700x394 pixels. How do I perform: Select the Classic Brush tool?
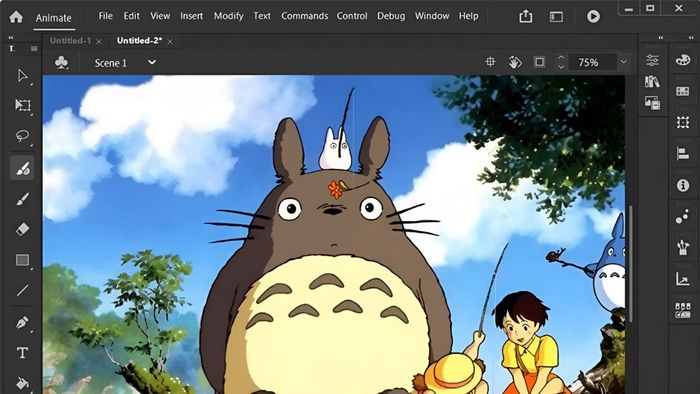click(22, 199)
